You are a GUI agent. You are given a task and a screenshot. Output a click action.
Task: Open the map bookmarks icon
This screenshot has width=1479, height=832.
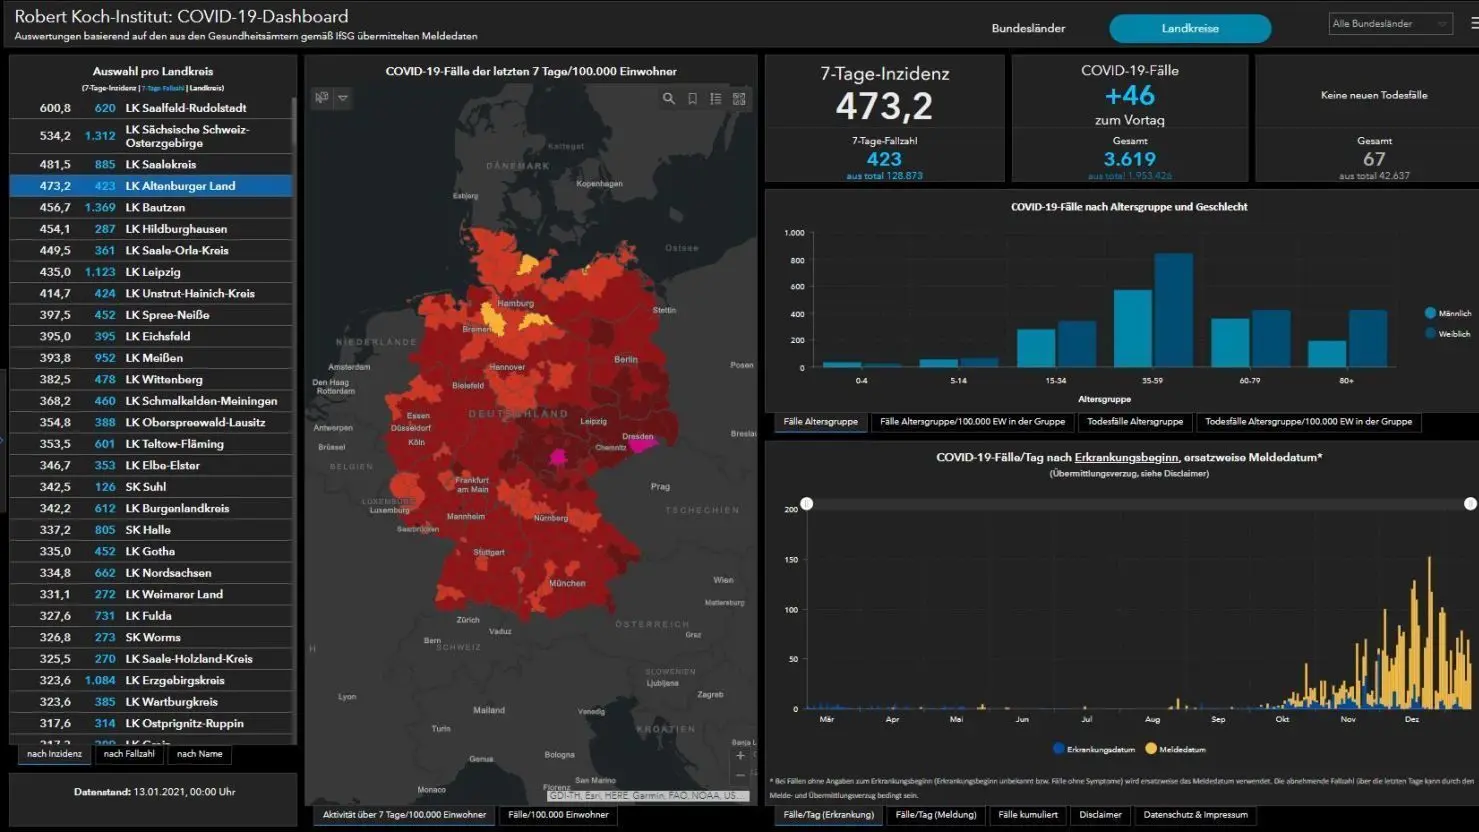tap(692, 99)
